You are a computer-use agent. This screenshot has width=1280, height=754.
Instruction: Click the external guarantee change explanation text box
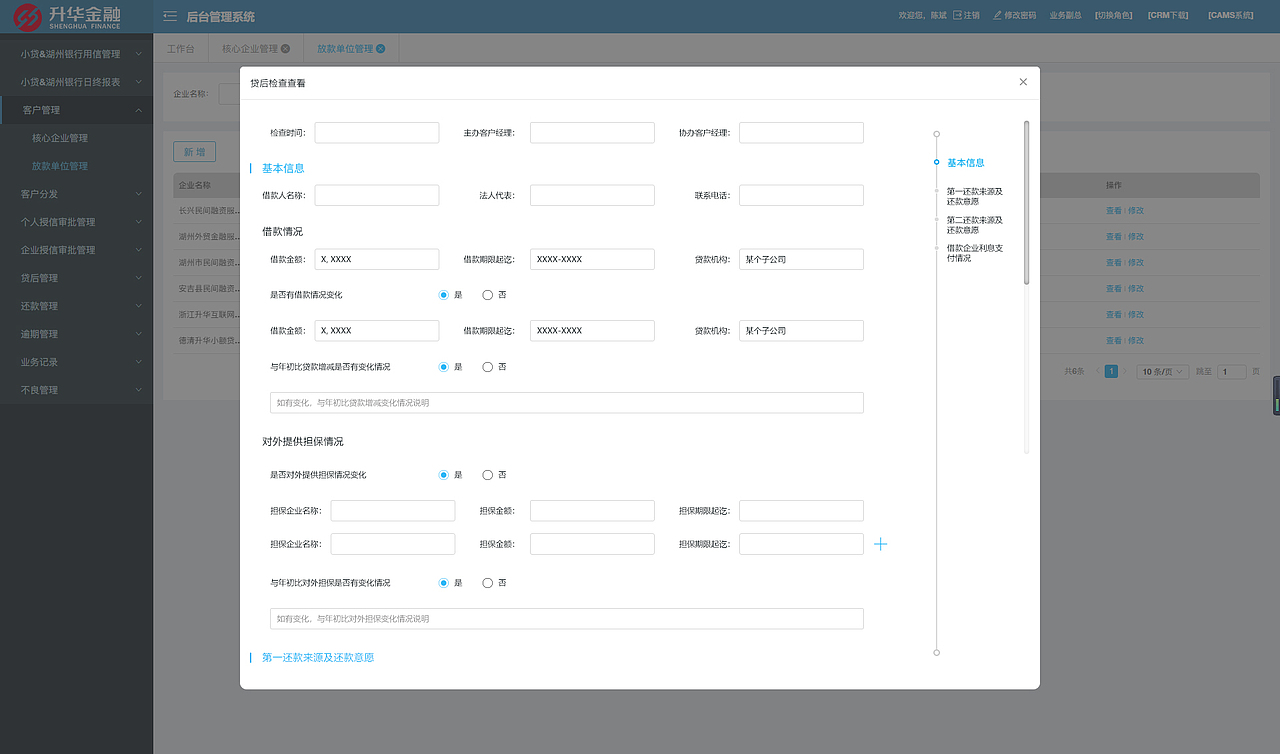click(x=567, y=619)
